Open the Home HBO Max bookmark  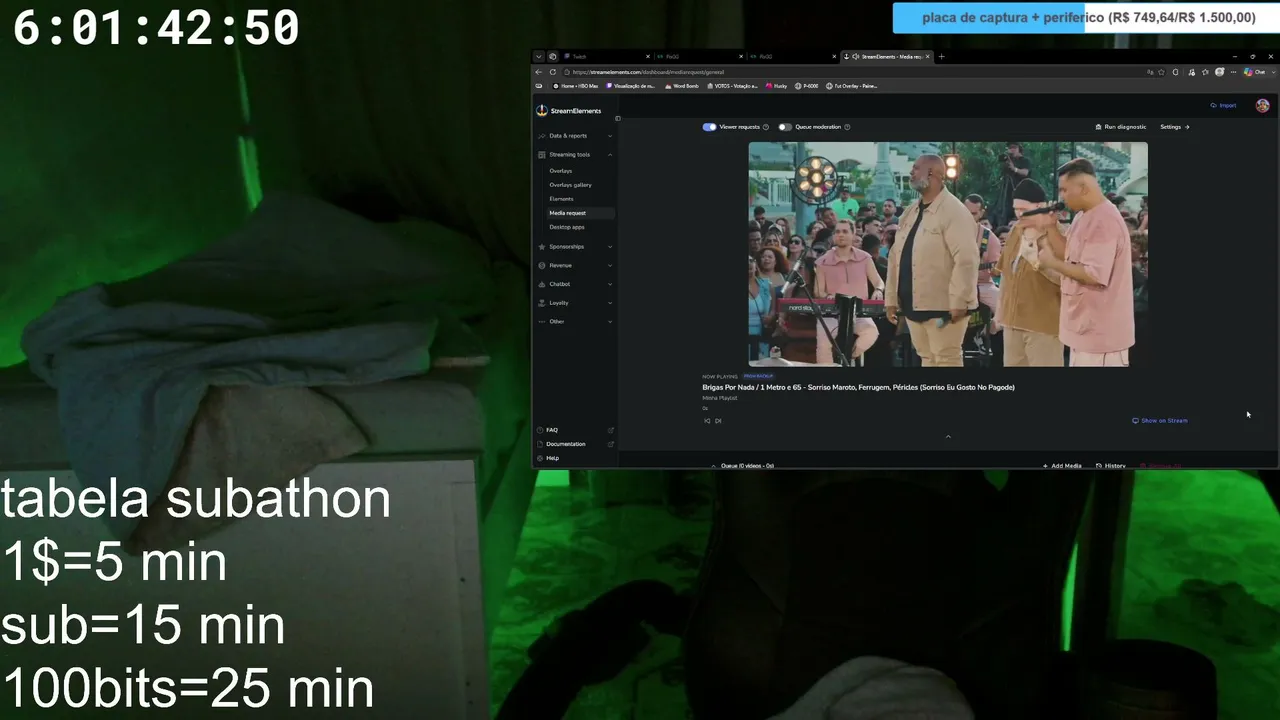(x=575, y=86)
